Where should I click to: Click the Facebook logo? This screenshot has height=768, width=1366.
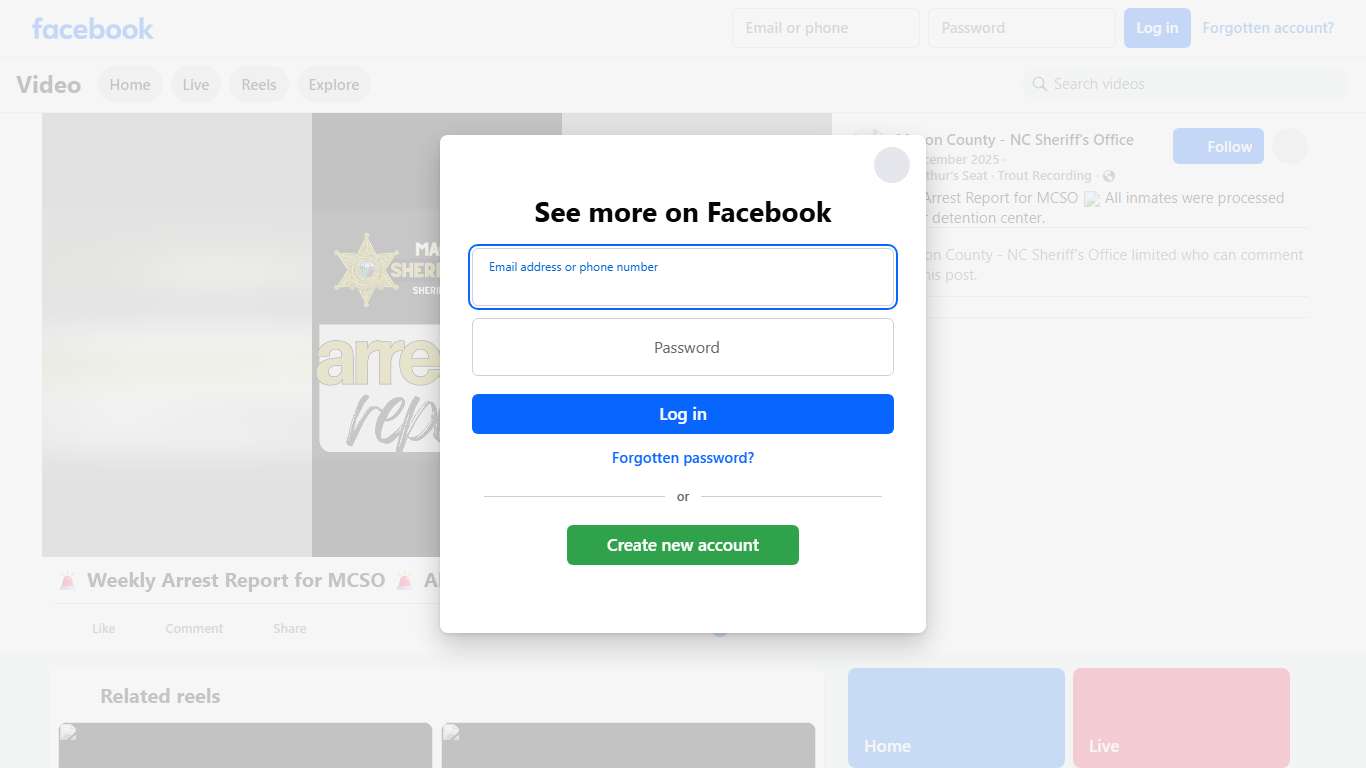click(92, 28)
